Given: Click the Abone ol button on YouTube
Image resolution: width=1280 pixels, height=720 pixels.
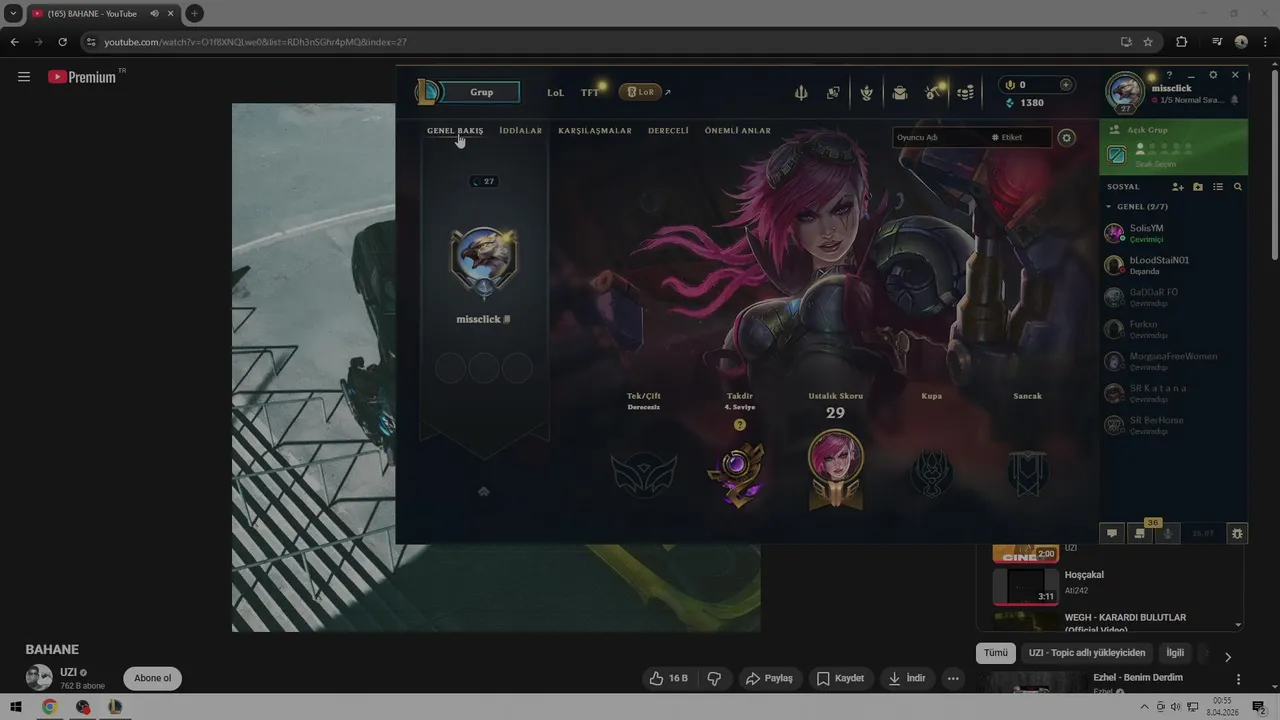Looking at the screenshot, I should [153, 678].
